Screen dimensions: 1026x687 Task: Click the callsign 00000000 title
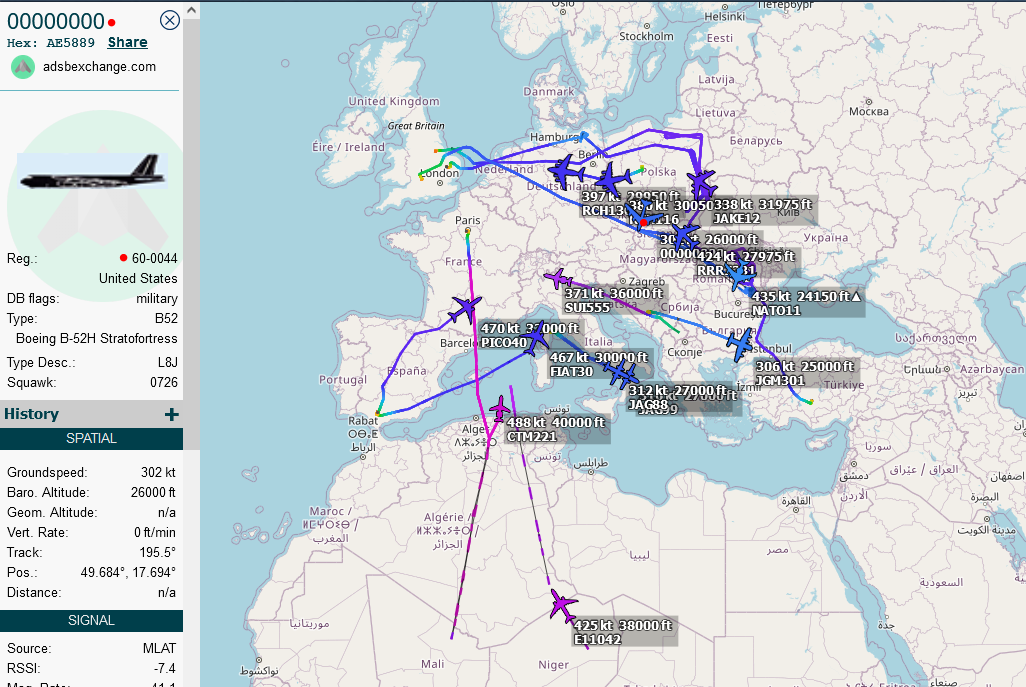click(x=56, y=21)
